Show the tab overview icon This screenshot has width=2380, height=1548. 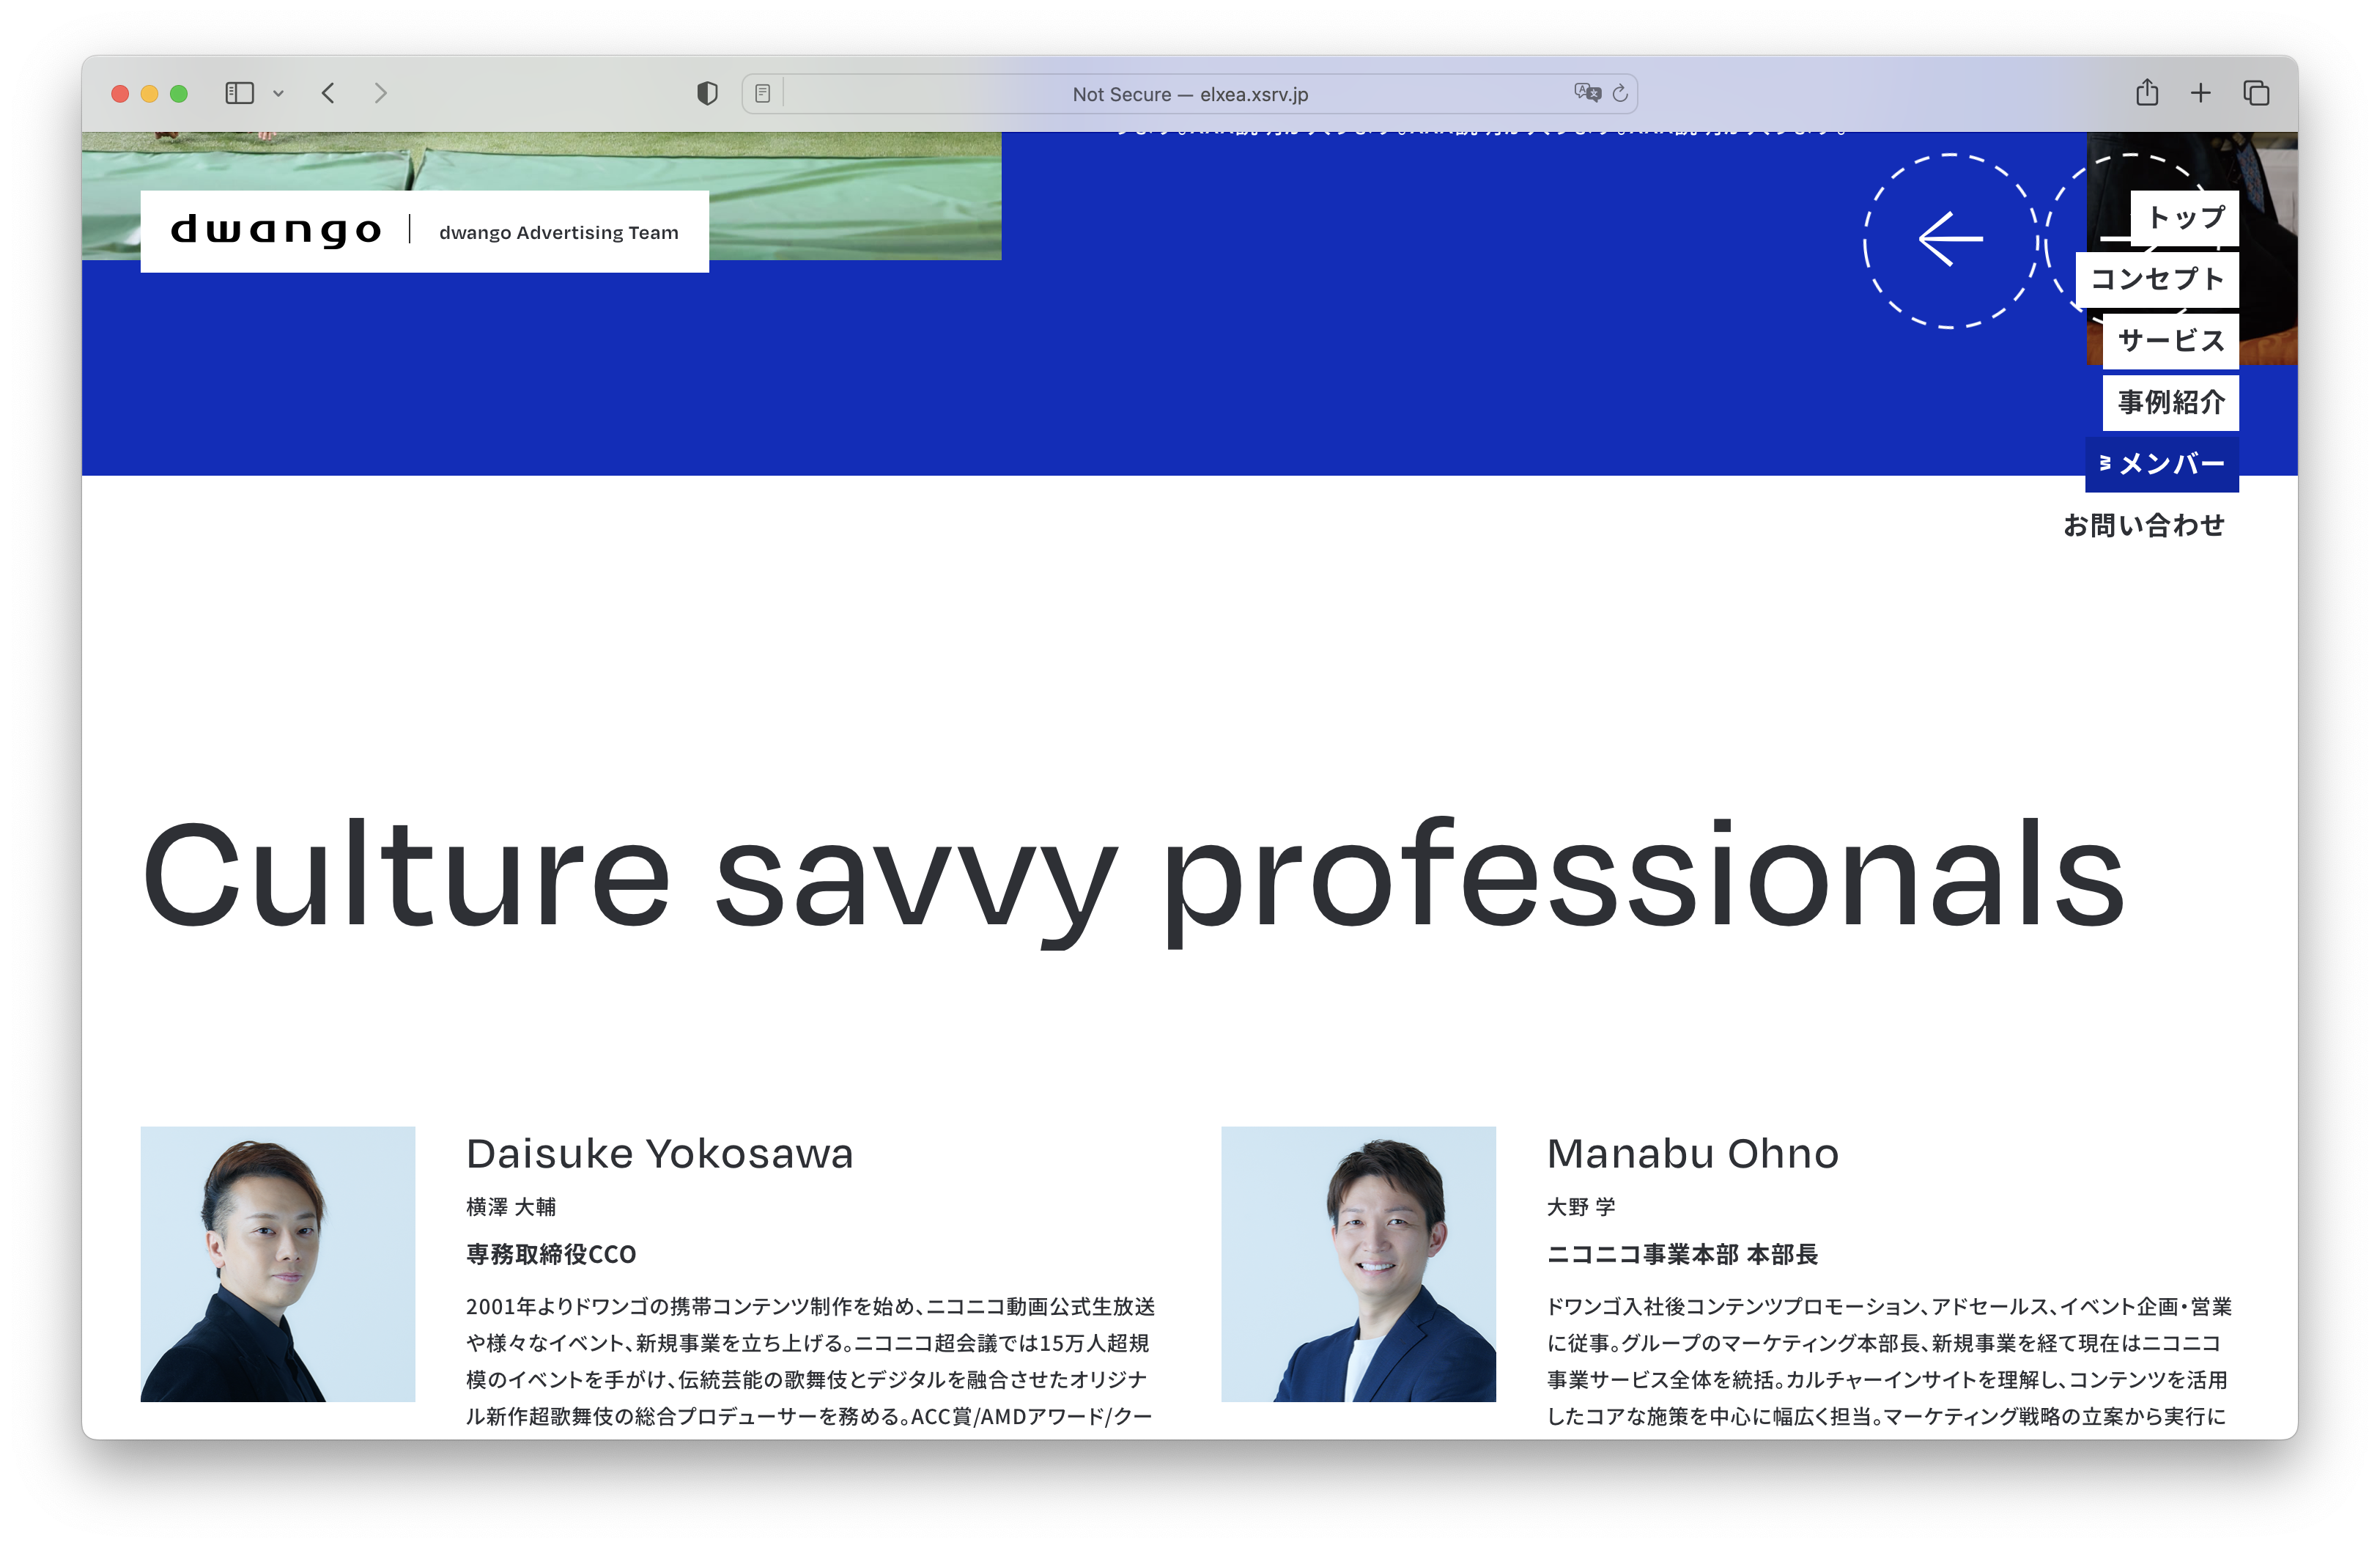coord(2256,93)
